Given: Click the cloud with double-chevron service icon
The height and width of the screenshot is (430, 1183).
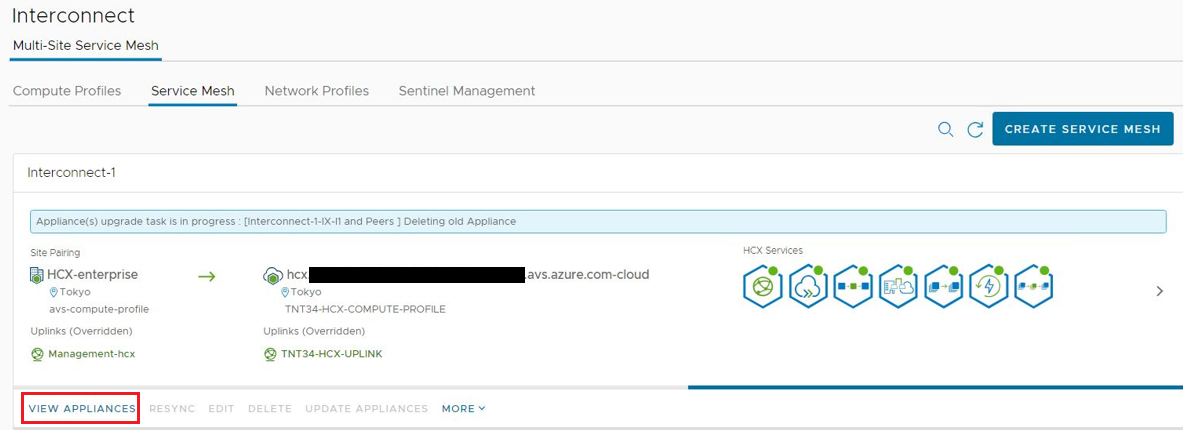Looking at the screenshot, I should (x=808, y=287).
